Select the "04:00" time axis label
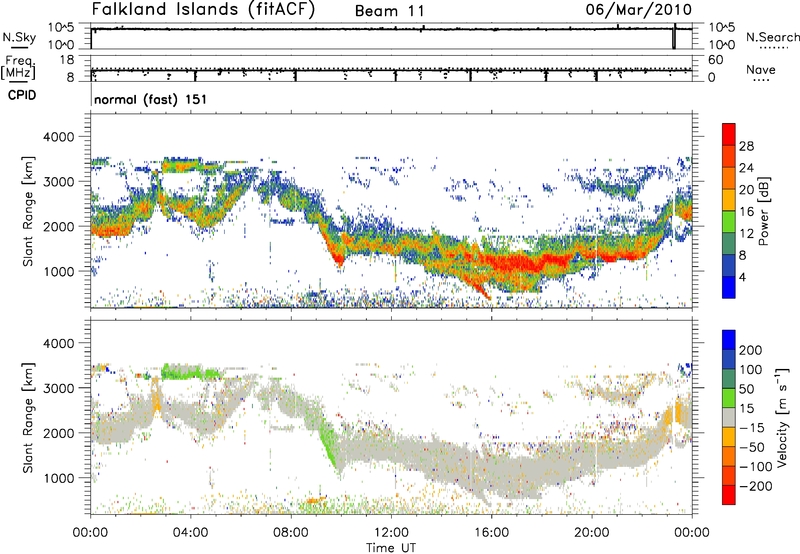The width and height of the screenshot is (800, 554). pos(190,533)
